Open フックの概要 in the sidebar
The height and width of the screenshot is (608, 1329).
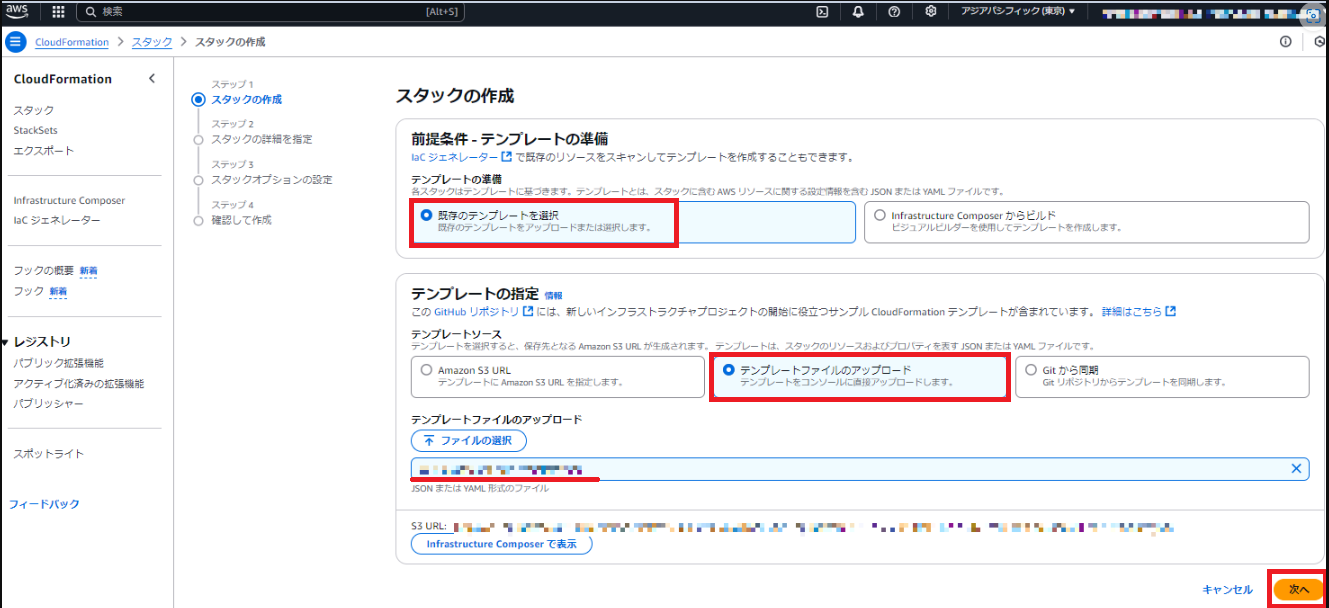pyautogui.click(x=44, y=271)
